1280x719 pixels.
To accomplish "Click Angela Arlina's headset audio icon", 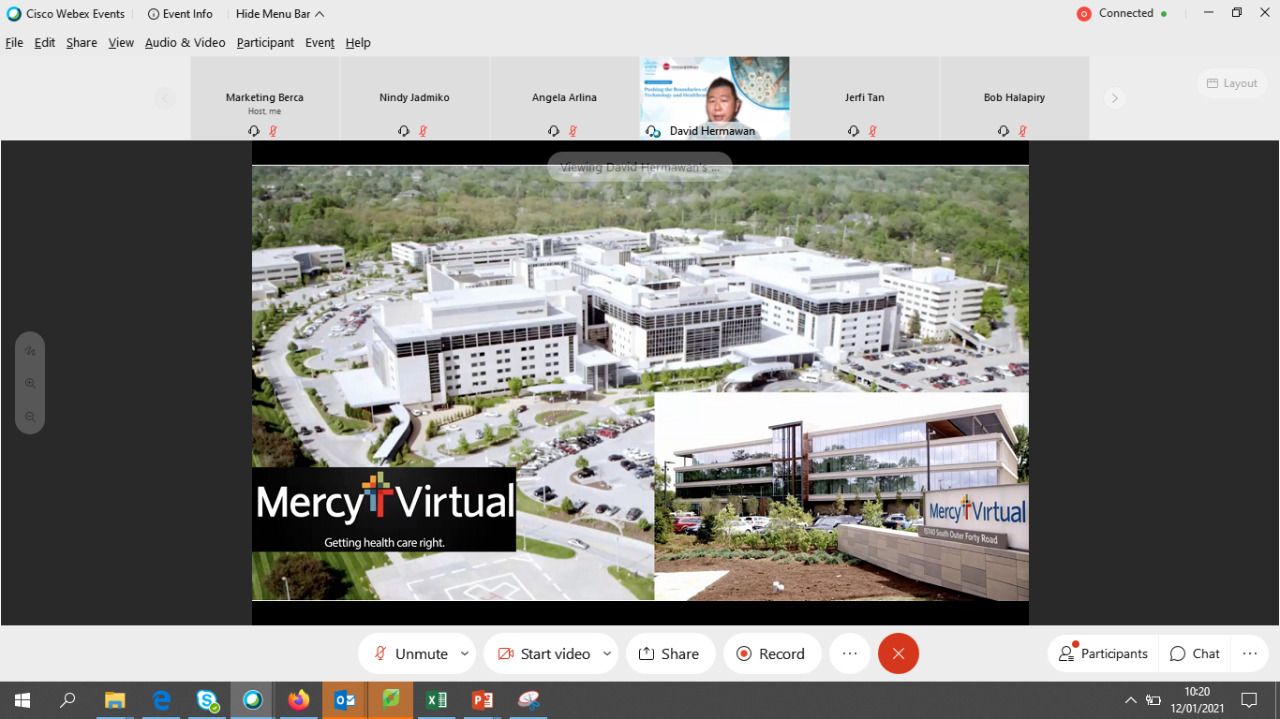I will 554,131.
